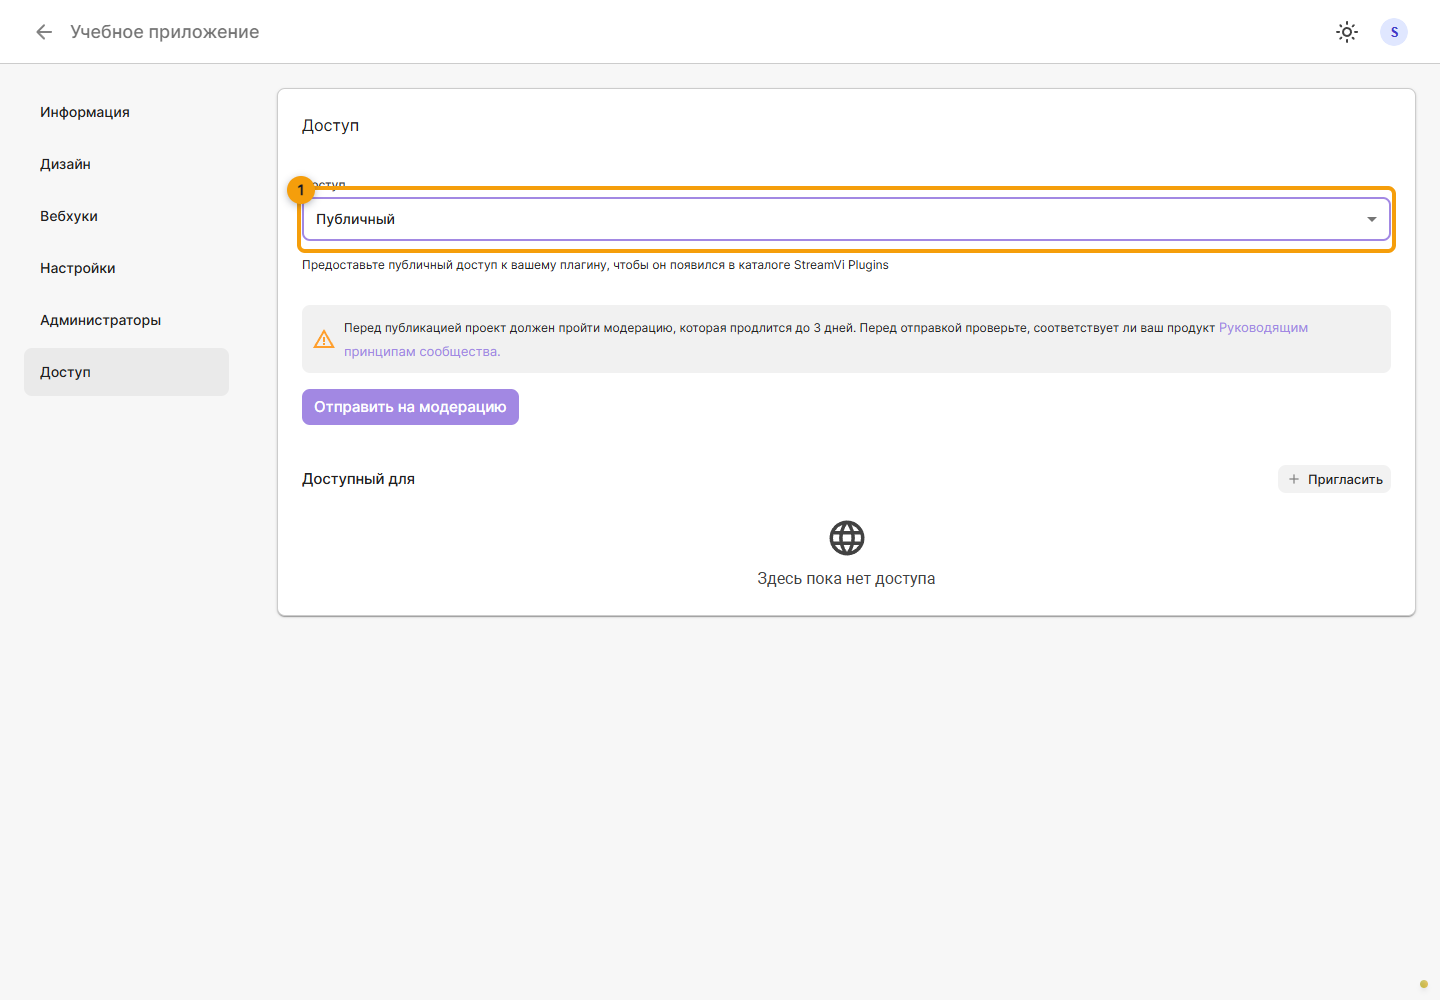
Task: Click the globe icon in empty state
Action: click(847, 538)
